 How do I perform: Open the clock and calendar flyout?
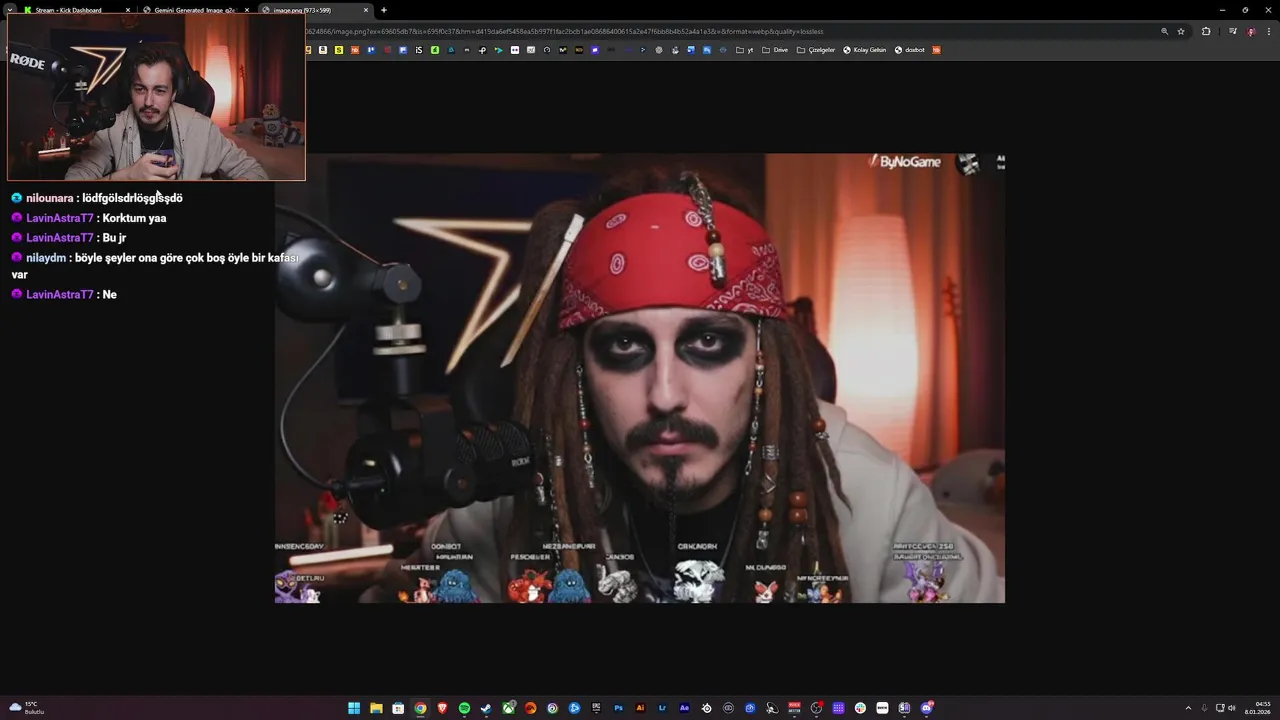coord(1259,708)
